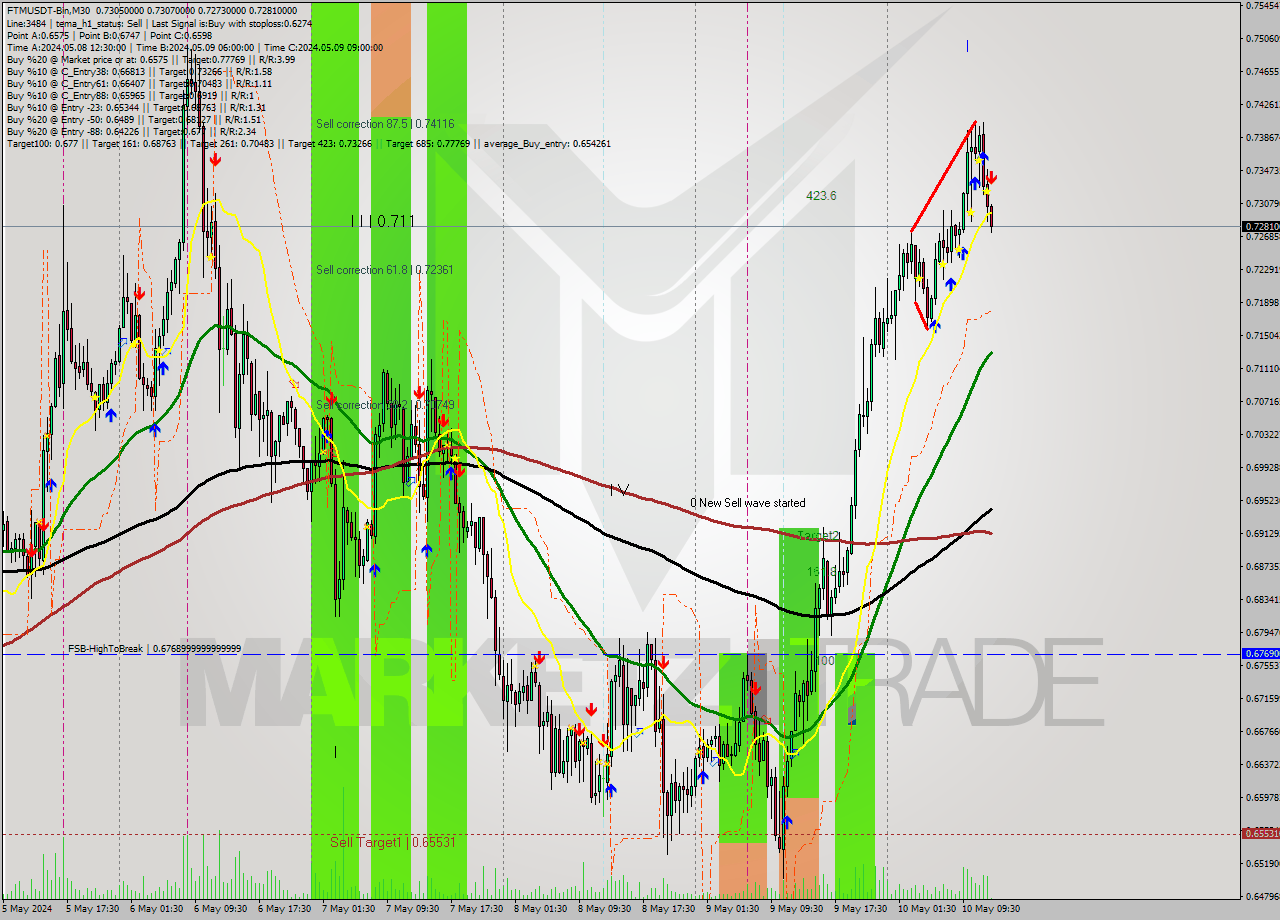
Task: Click the 0.70322 price axis value
Action: (1262, 434)
